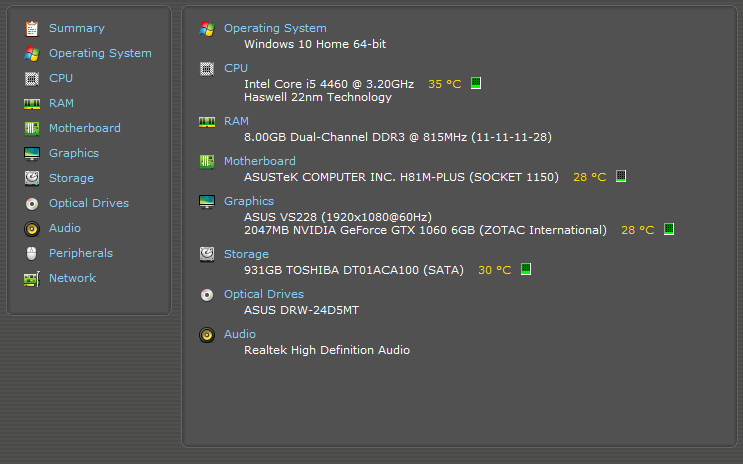Open the Summary section in sidebar
Screen dimensions: 743x464
(x=77, y=28)
